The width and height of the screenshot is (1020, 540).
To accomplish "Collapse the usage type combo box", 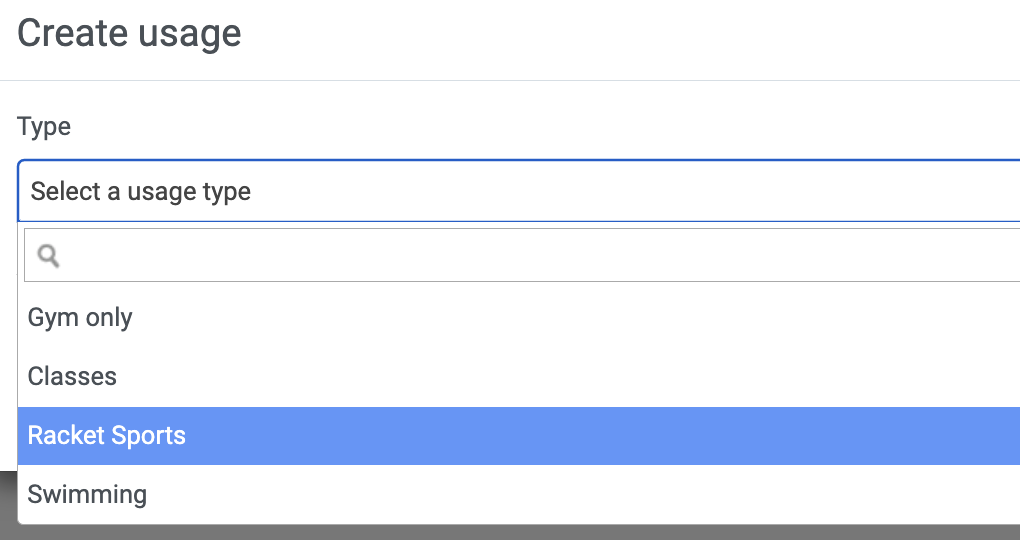I will 518,191.
